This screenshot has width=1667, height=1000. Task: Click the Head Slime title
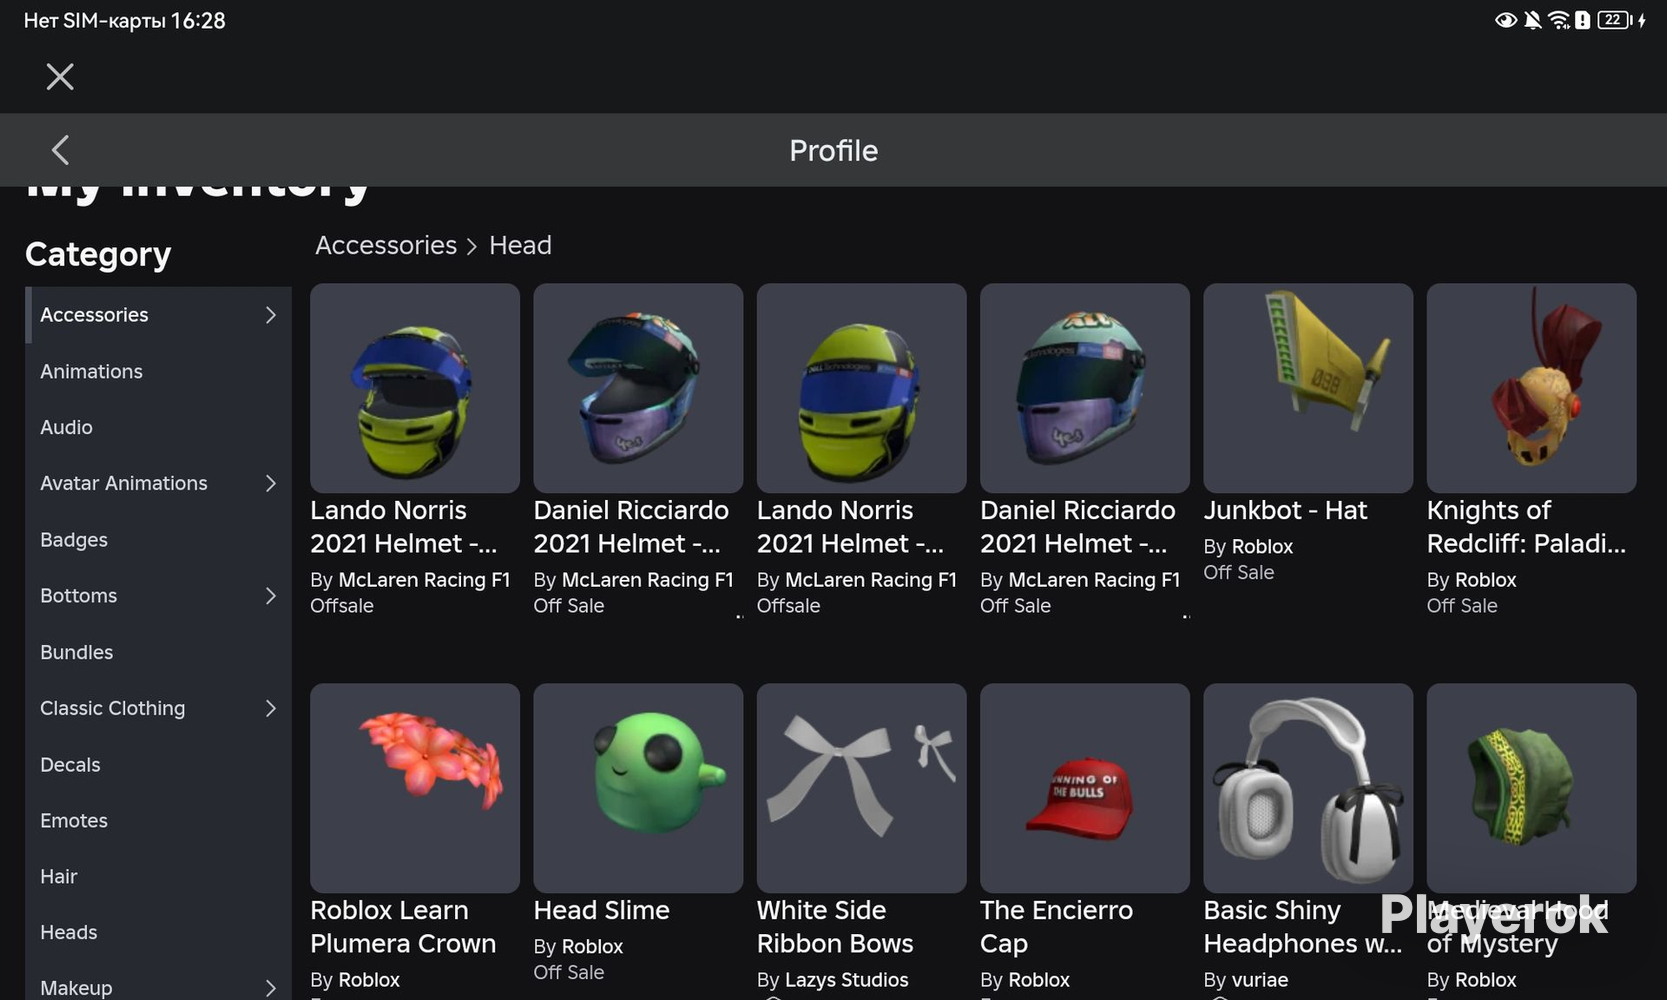coord(602,911)
